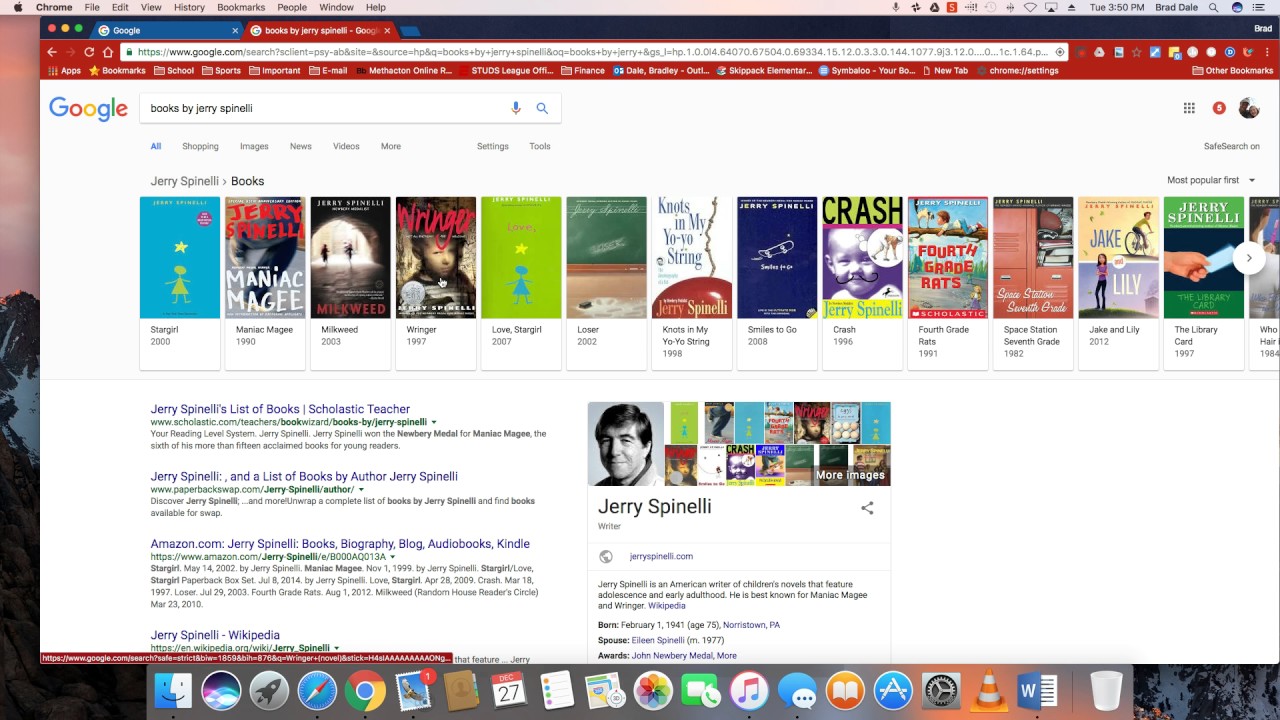1280x720 pixels.
Task: Expand the More search filter
Action: click(x=390, y=146)
